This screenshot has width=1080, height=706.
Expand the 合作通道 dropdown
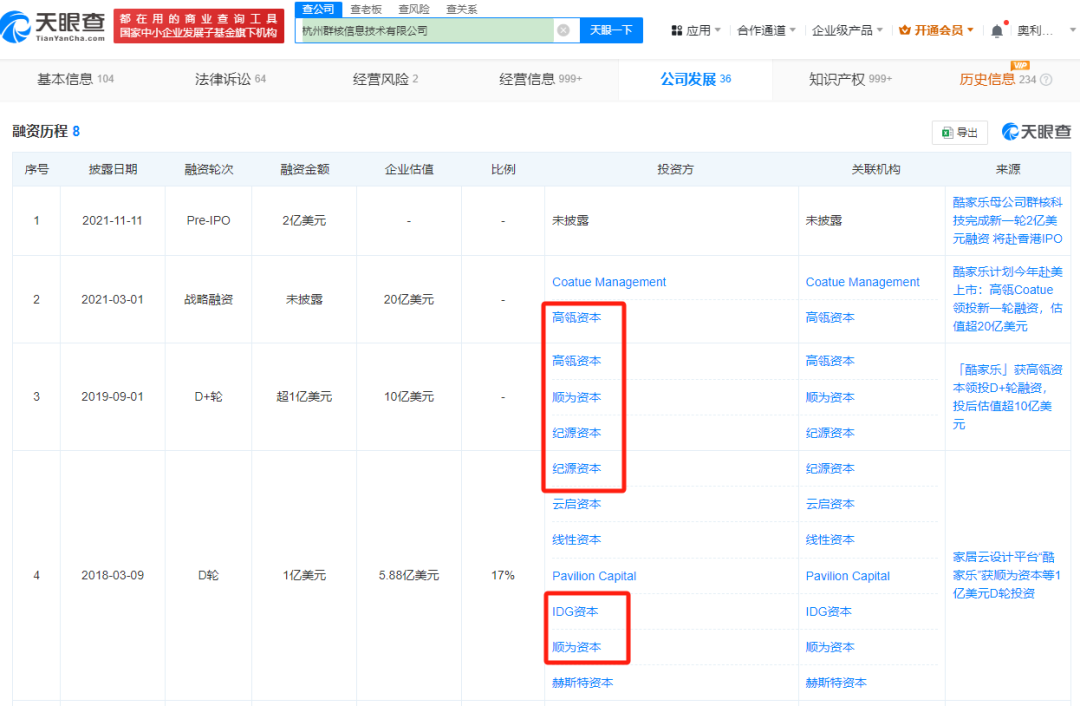tap(766, 30)
